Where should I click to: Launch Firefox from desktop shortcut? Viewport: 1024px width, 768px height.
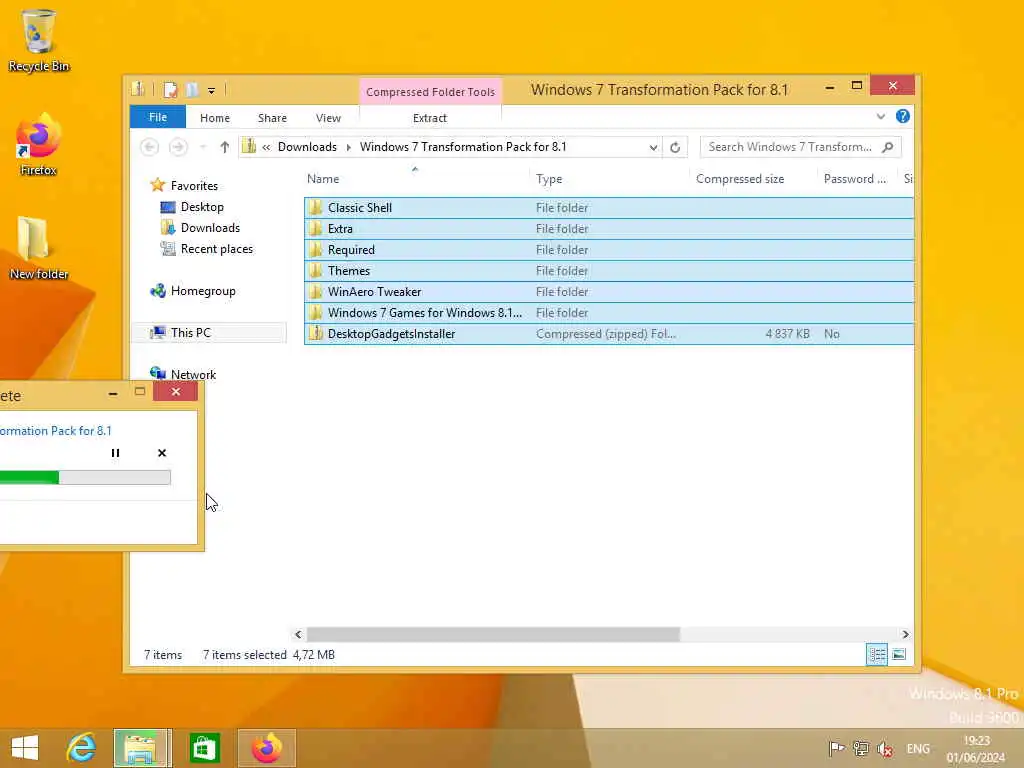click(x=39, y=145)
